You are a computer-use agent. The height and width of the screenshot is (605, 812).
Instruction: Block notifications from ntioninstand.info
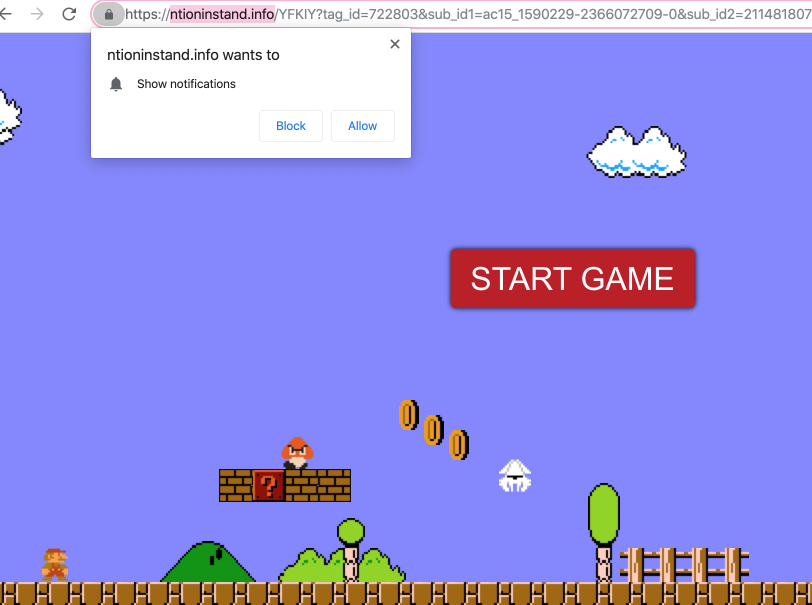(x=291, y=126)
